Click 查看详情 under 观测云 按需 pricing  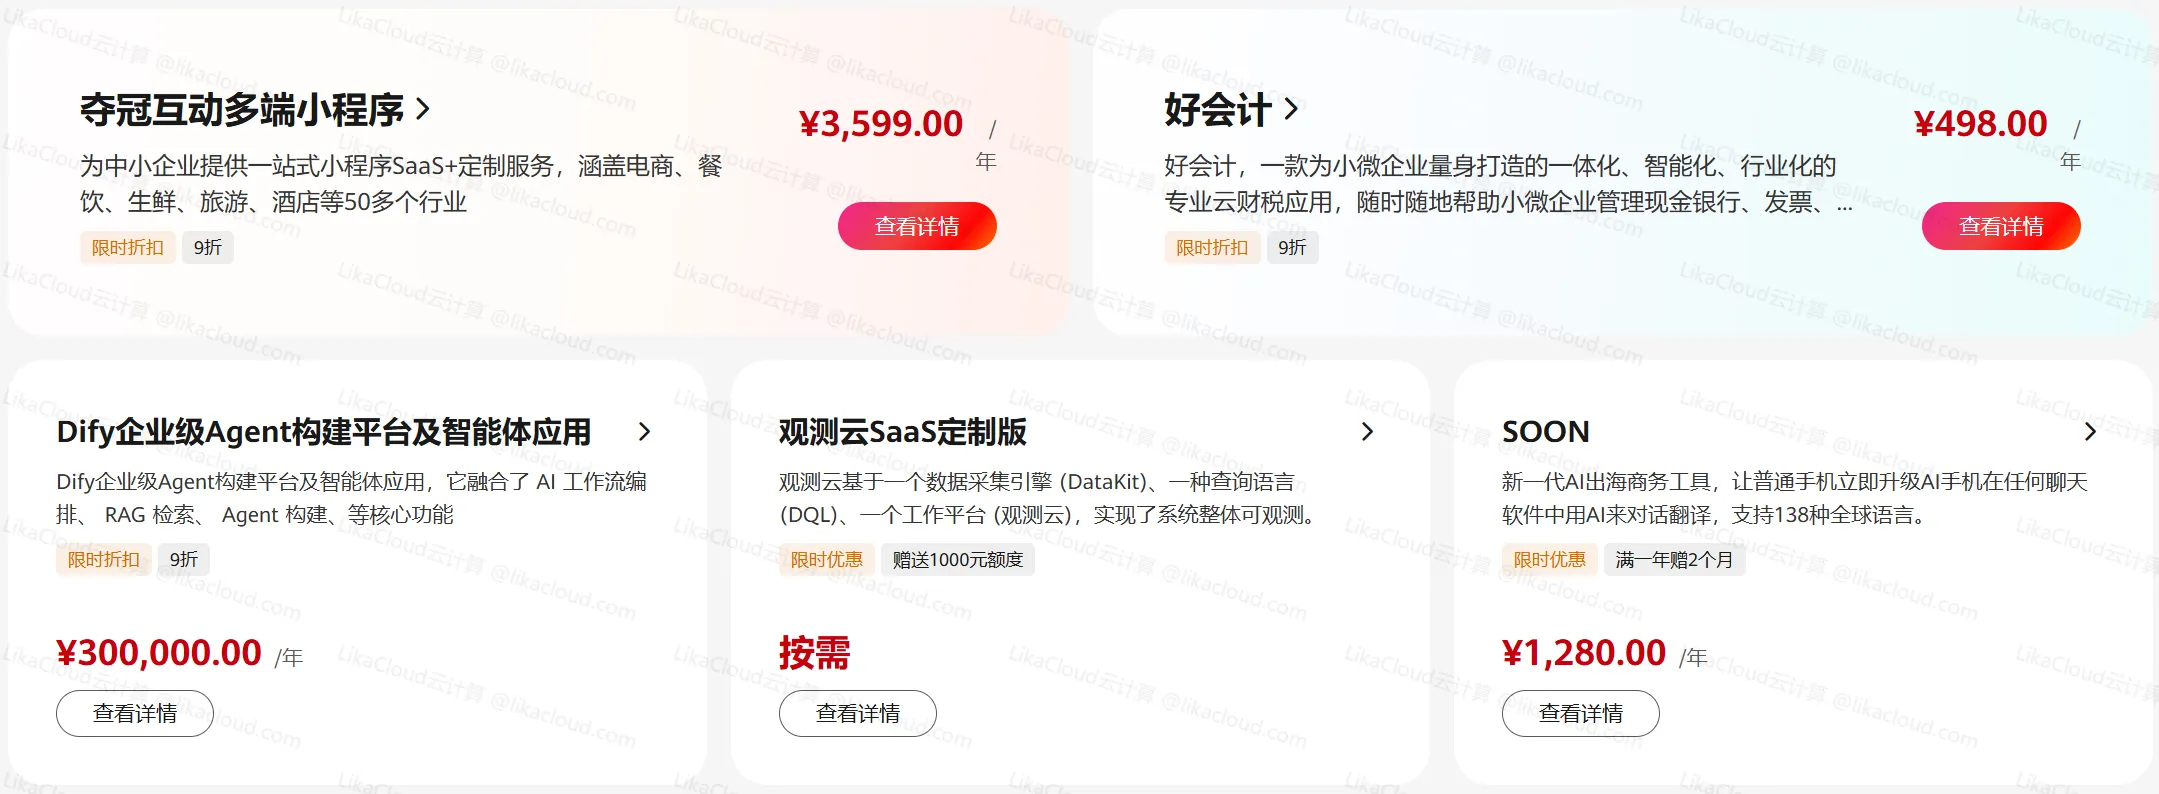[858, 713]
